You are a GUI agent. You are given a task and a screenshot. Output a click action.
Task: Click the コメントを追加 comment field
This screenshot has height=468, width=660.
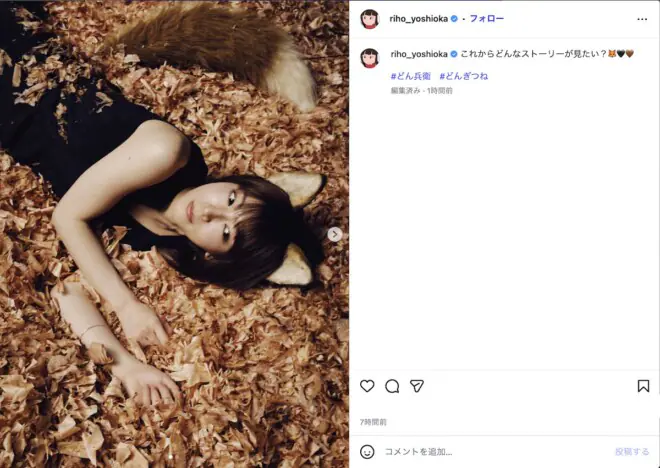tap(495, 452)
